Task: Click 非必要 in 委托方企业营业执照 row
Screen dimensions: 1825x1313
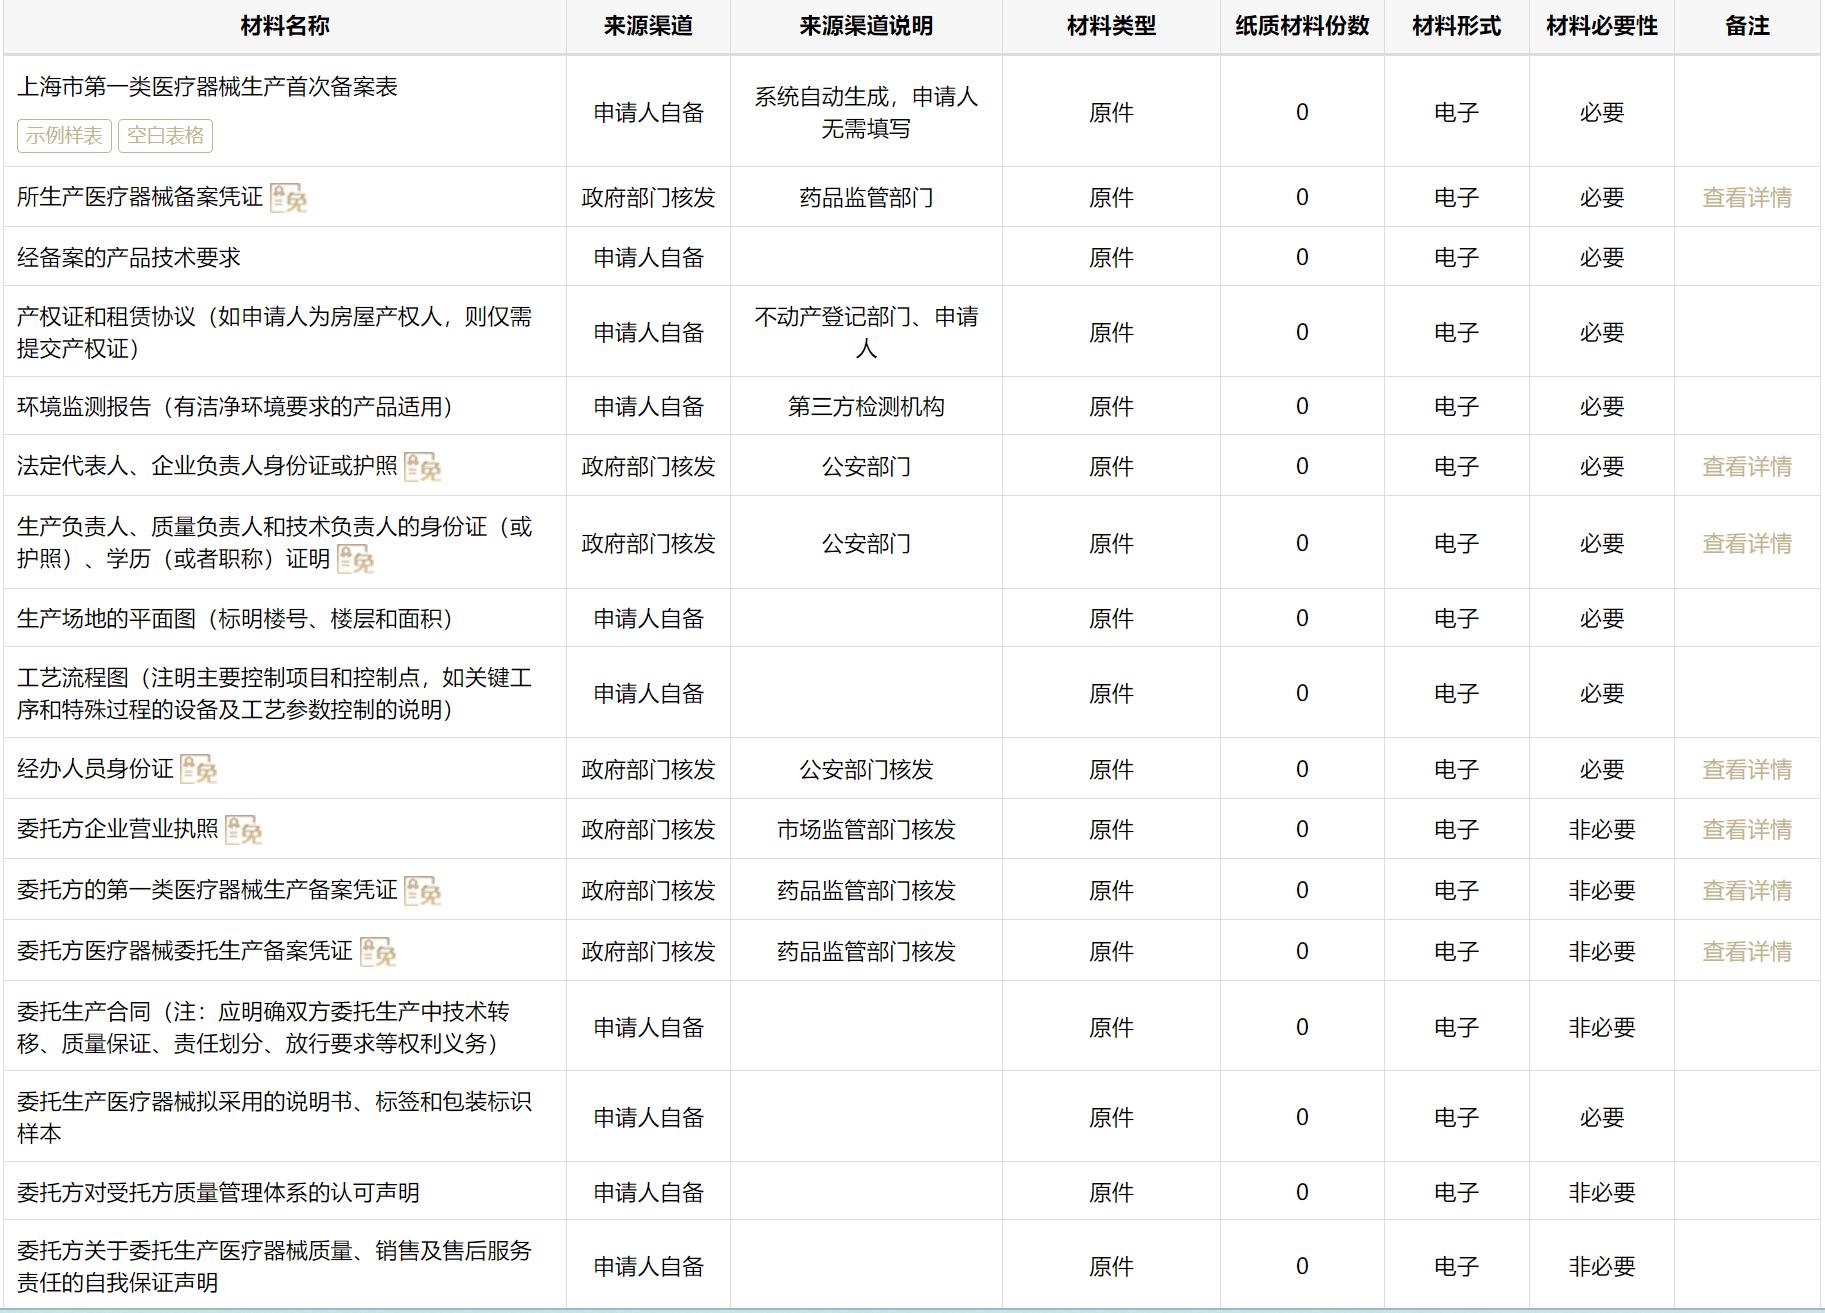Action: [1601, 830]
